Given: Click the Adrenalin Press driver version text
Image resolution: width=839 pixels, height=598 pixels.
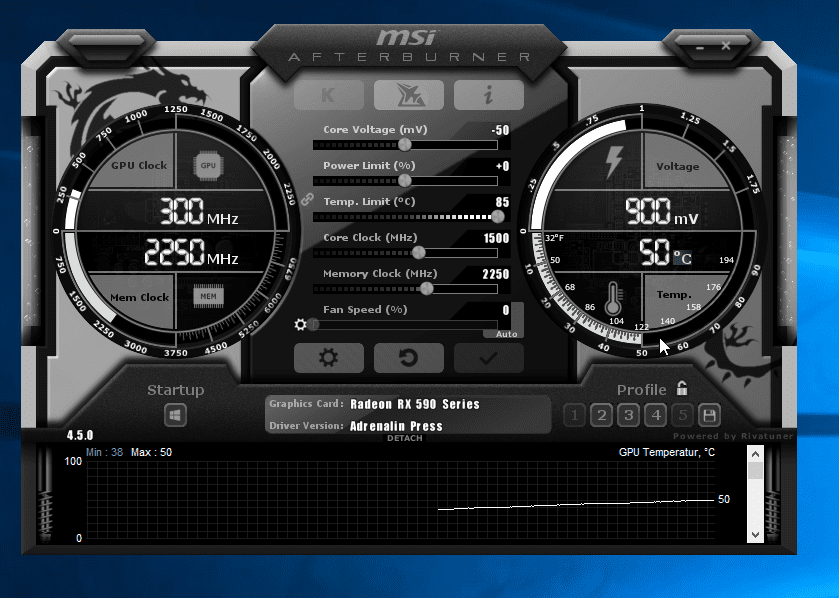Looking at the screenshot, I should click(396, 426).
